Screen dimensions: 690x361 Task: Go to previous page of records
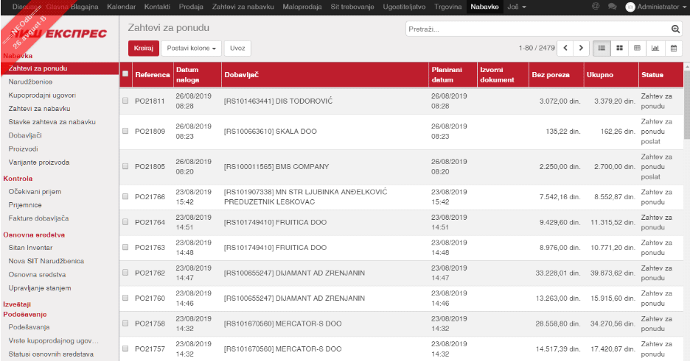pyautogui.click(x=565, y=48)
